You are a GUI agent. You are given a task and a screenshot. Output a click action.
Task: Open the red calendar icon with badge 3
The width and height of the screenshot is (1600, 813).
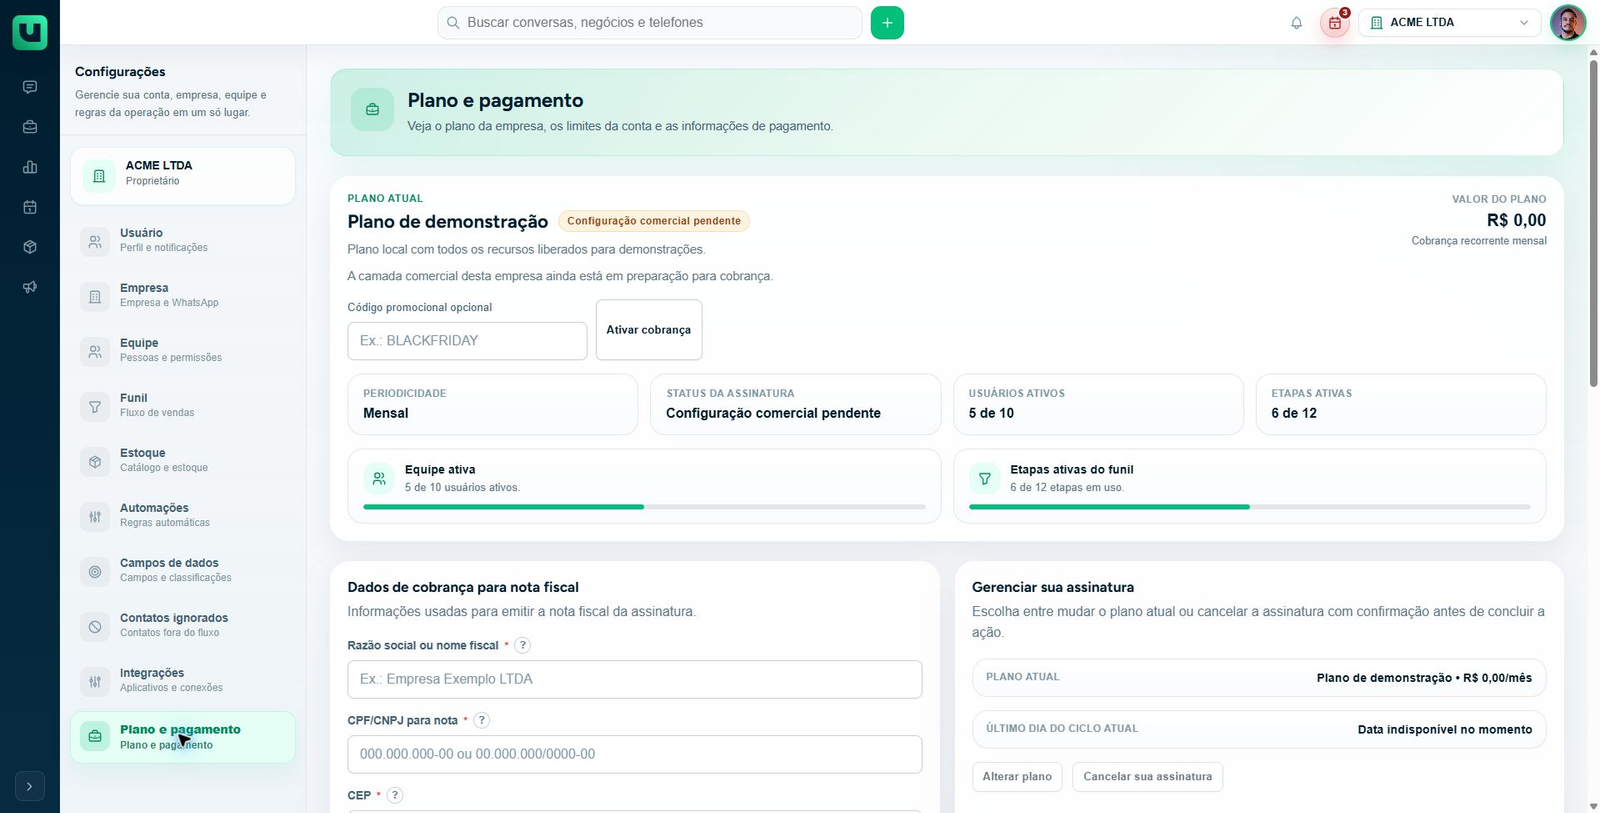tap(1335, 23)
